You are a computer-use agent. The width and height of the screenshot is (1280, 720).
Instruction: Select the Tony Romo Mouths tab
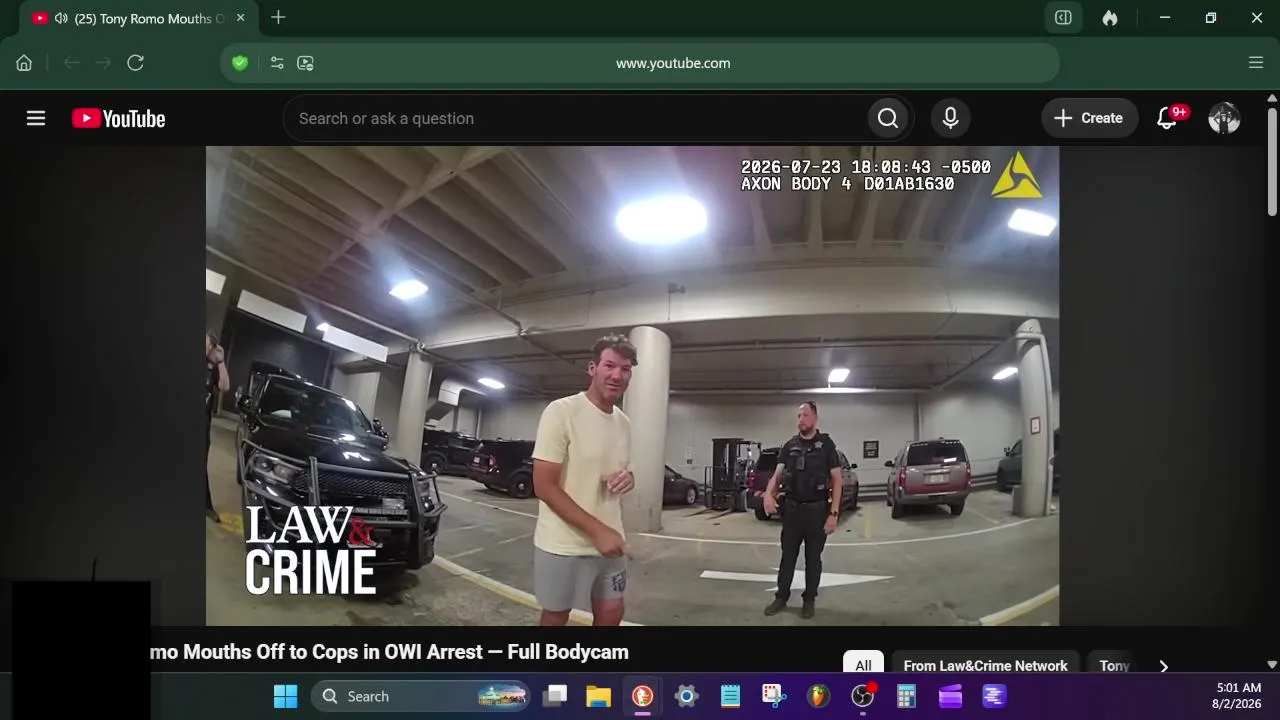[x=138, y=18]
